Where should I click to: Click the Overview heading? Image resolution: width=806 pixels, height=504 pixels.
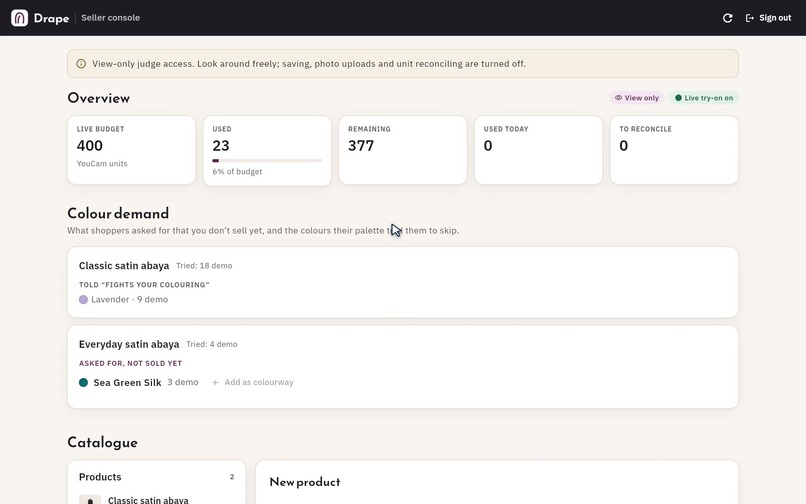[x=99, y=98]
